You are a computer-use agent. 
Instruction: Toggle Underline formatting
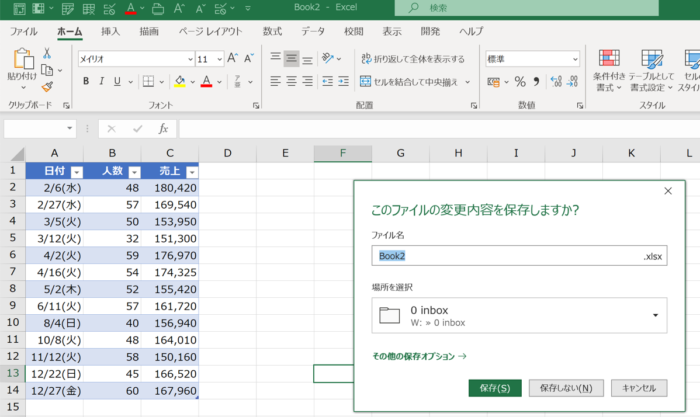tap(117, 81)
